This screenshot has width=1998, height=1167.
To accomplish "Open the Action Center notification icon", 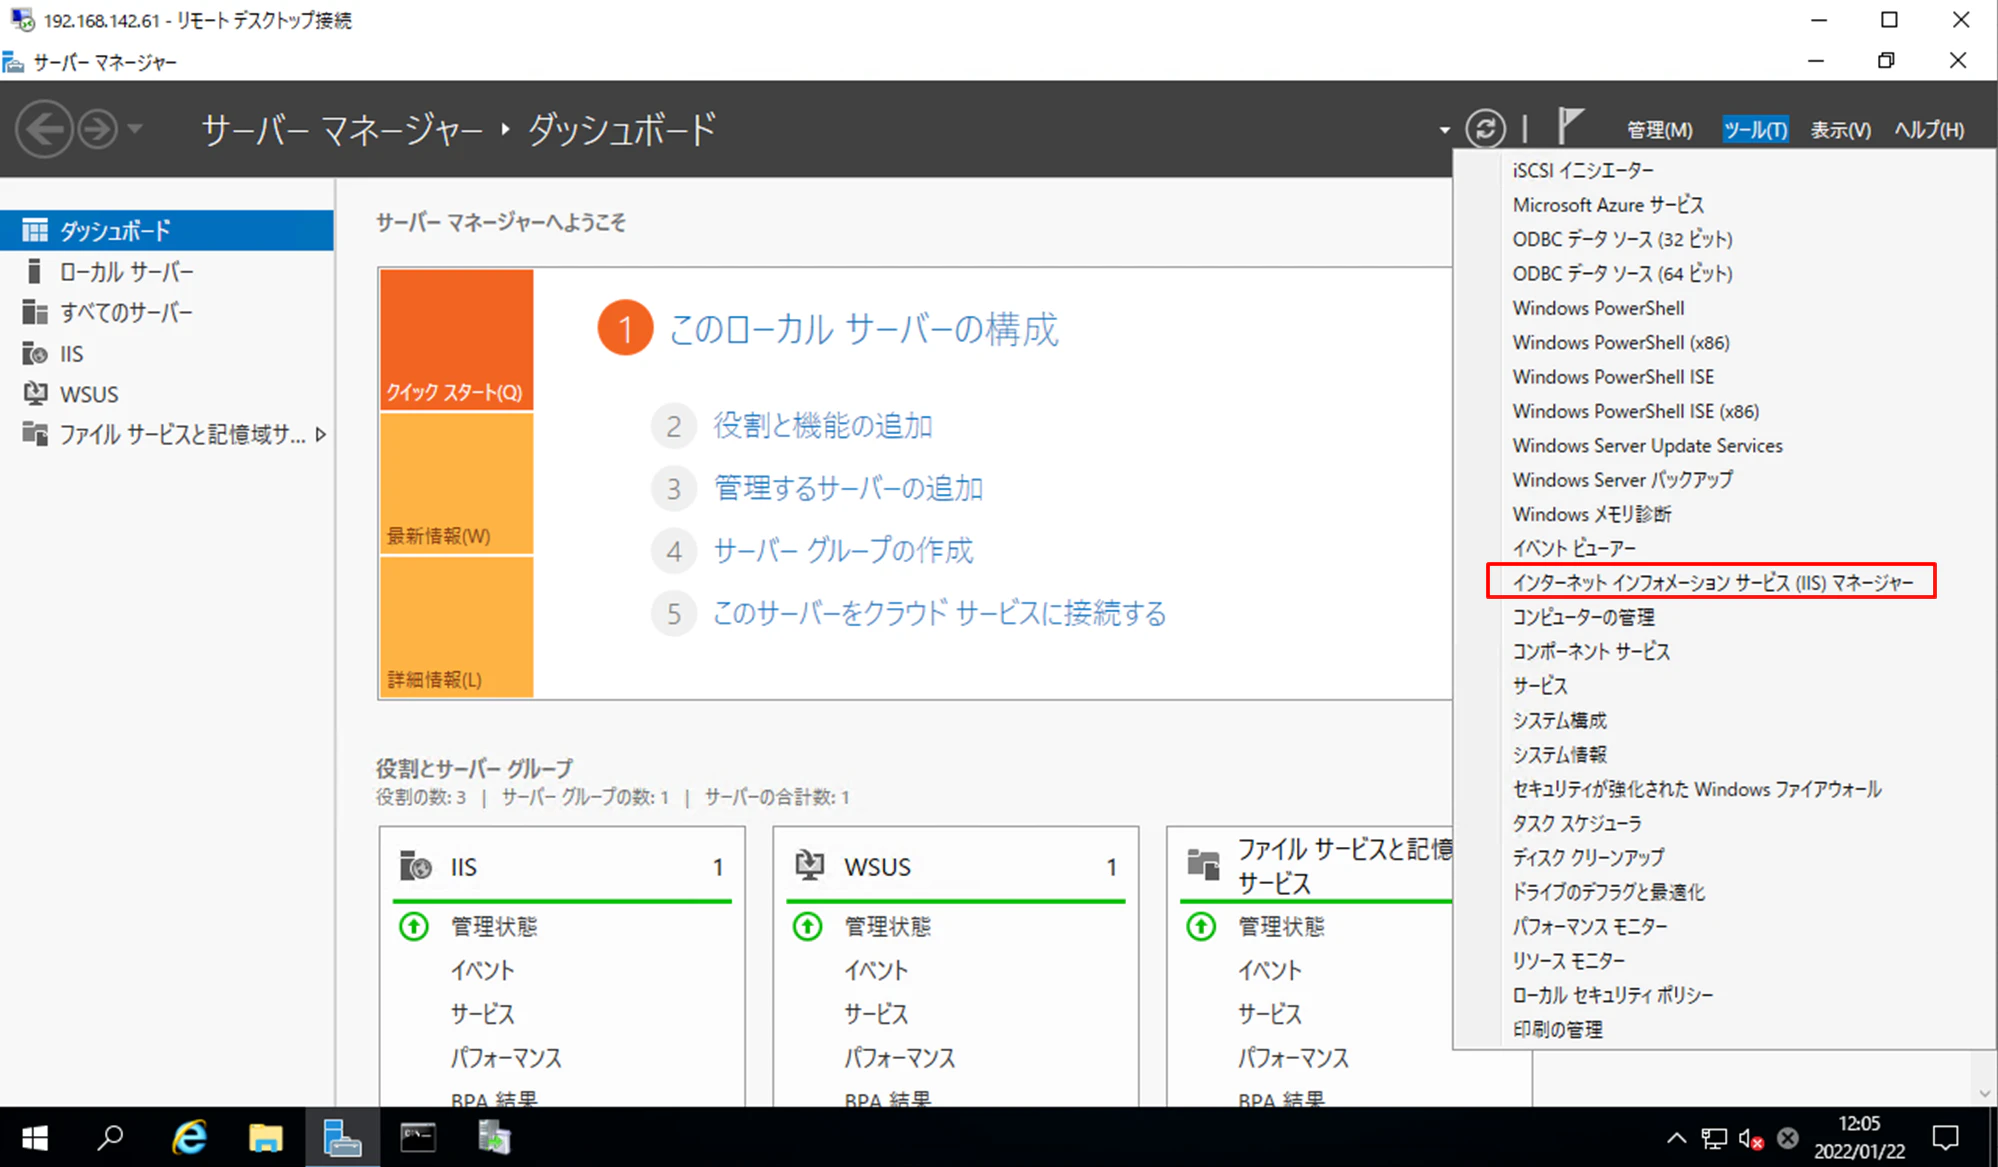I will [1945, 1138].
